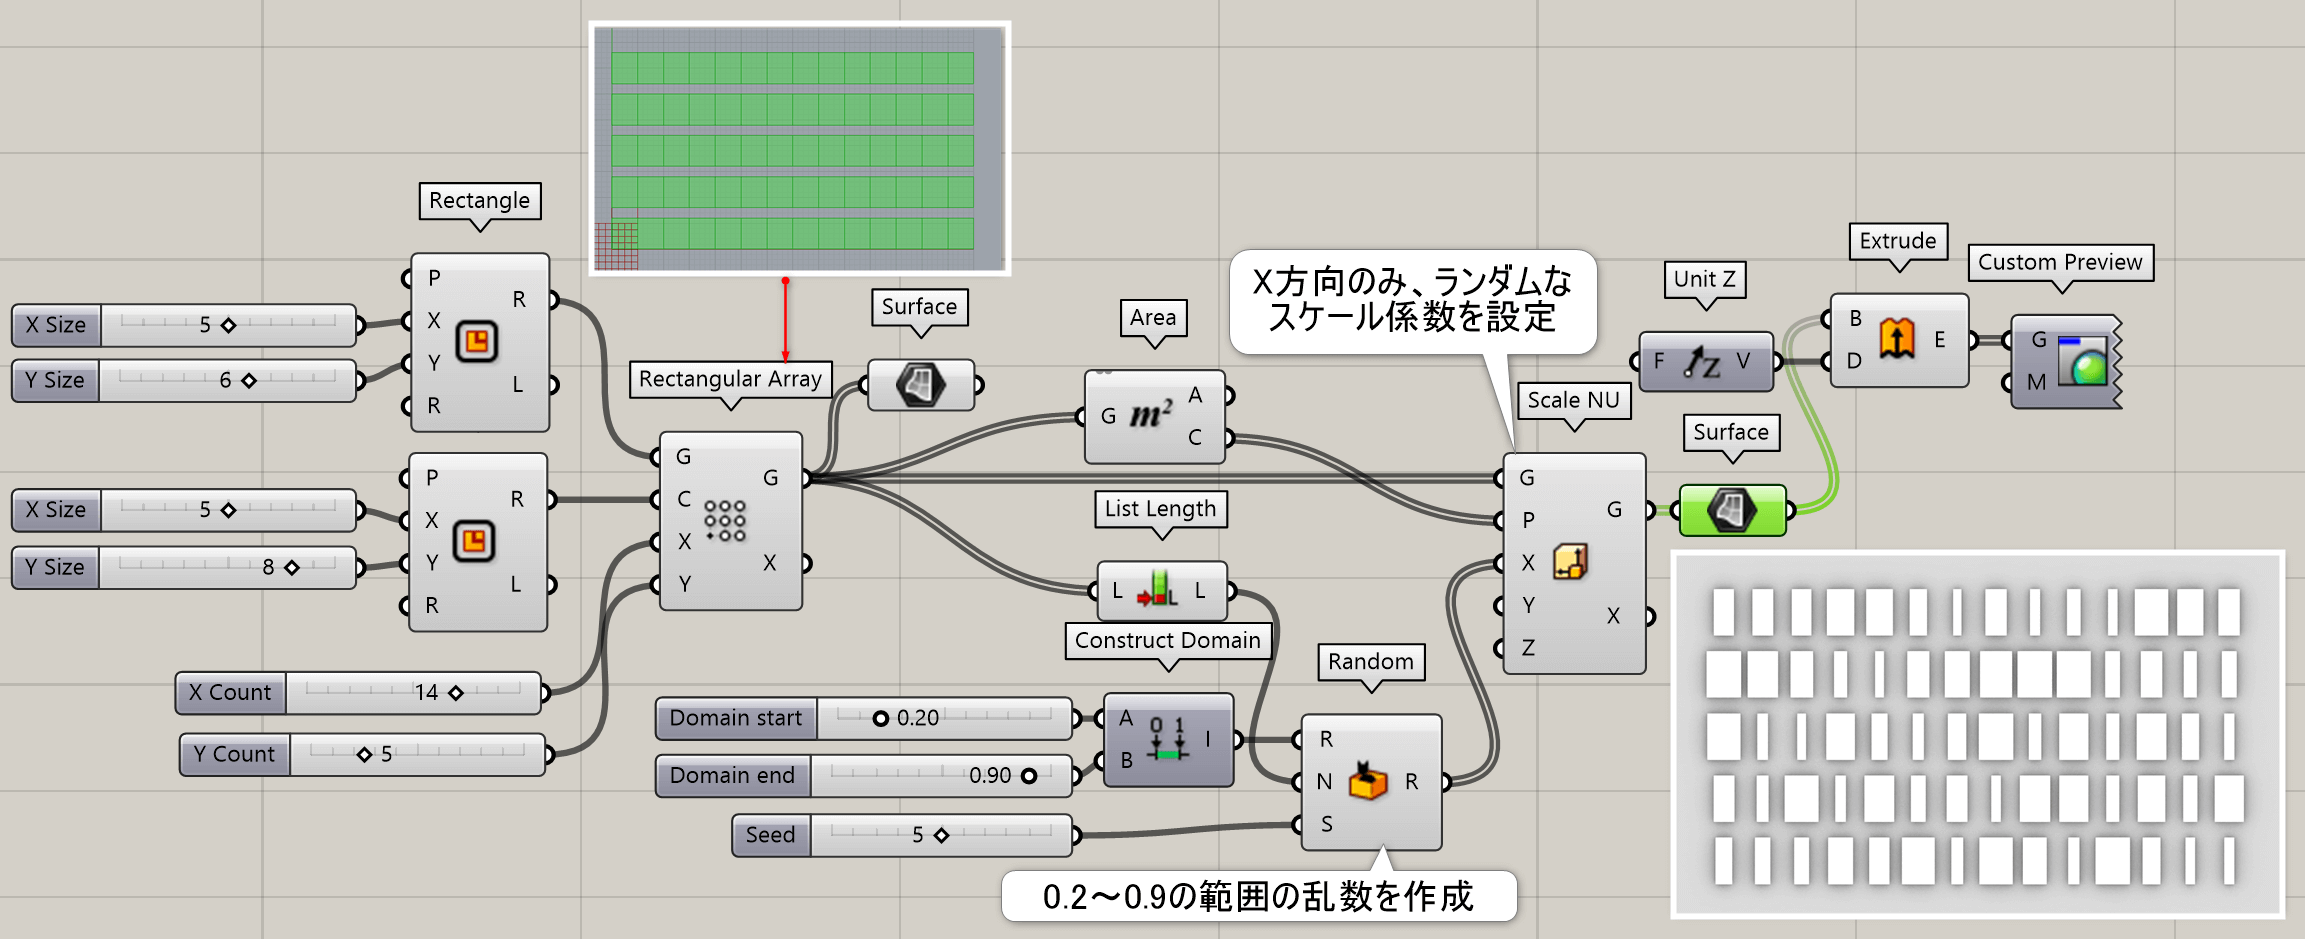Open the green grid array preview thumbnail

[799, 148]
